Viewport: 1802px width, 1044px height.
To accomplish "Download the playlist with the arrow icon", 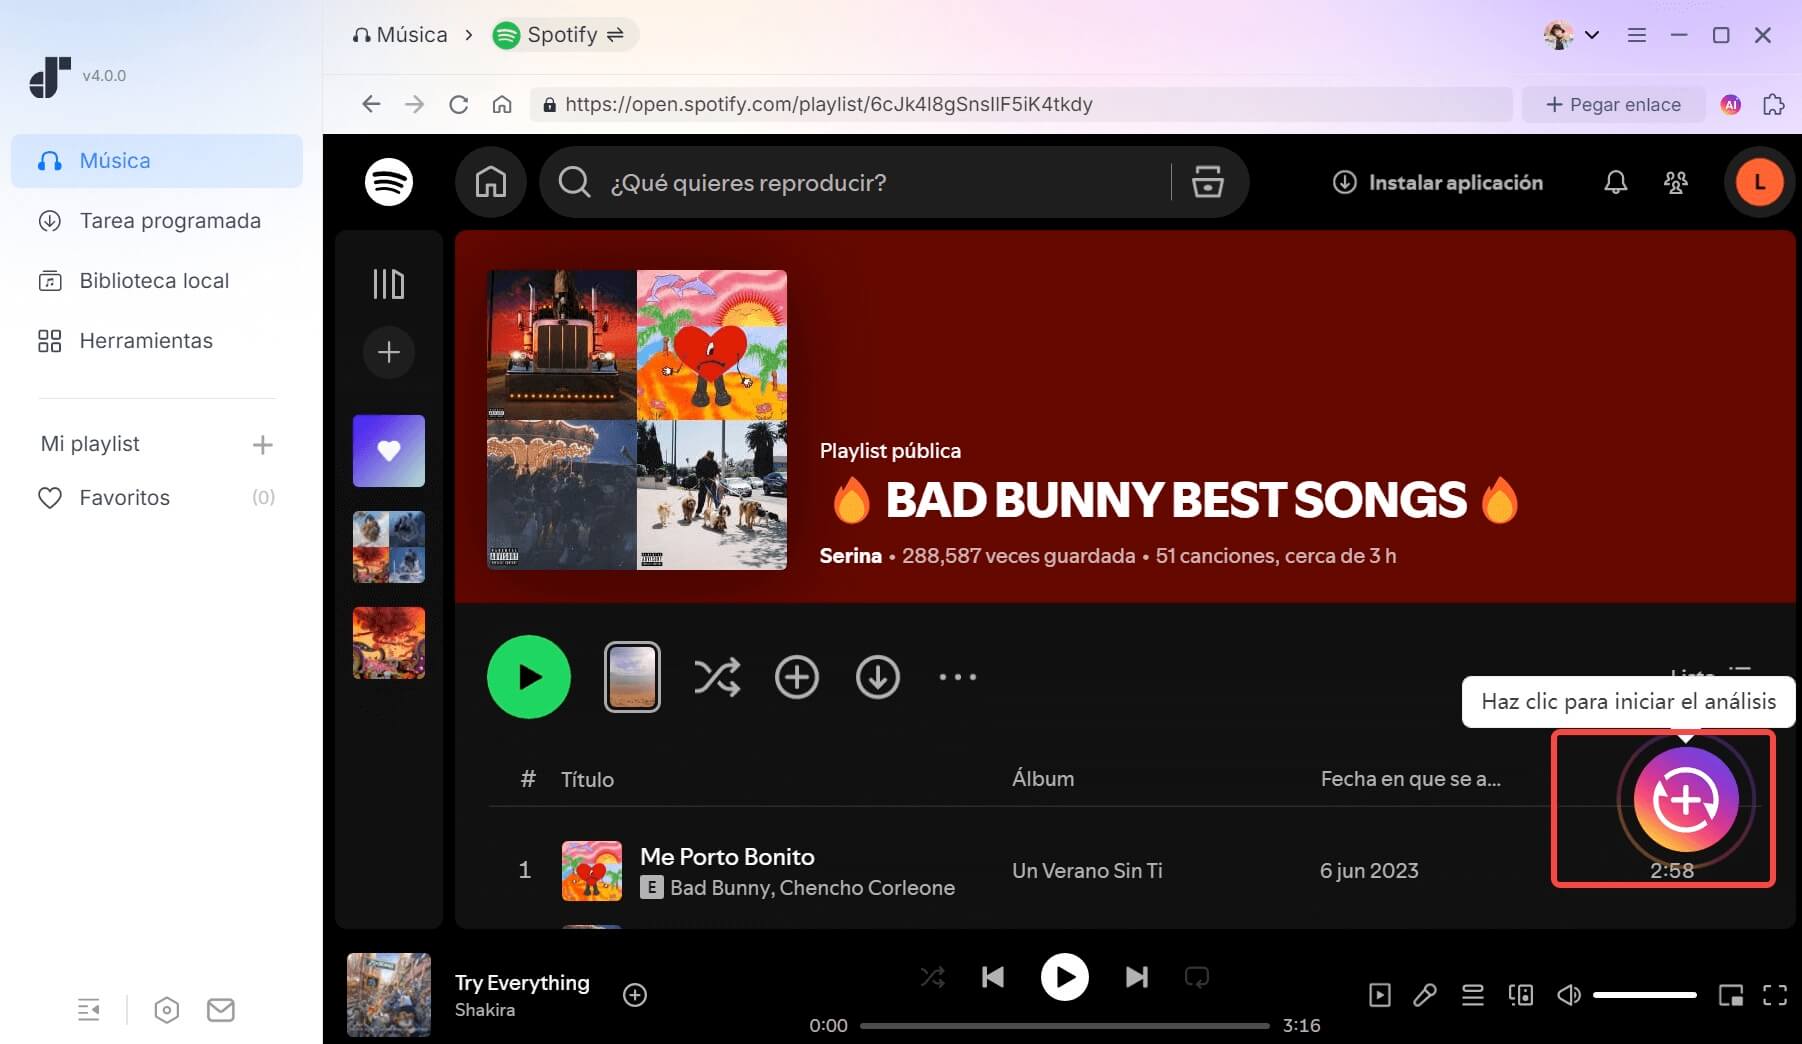I will (877, 677).
